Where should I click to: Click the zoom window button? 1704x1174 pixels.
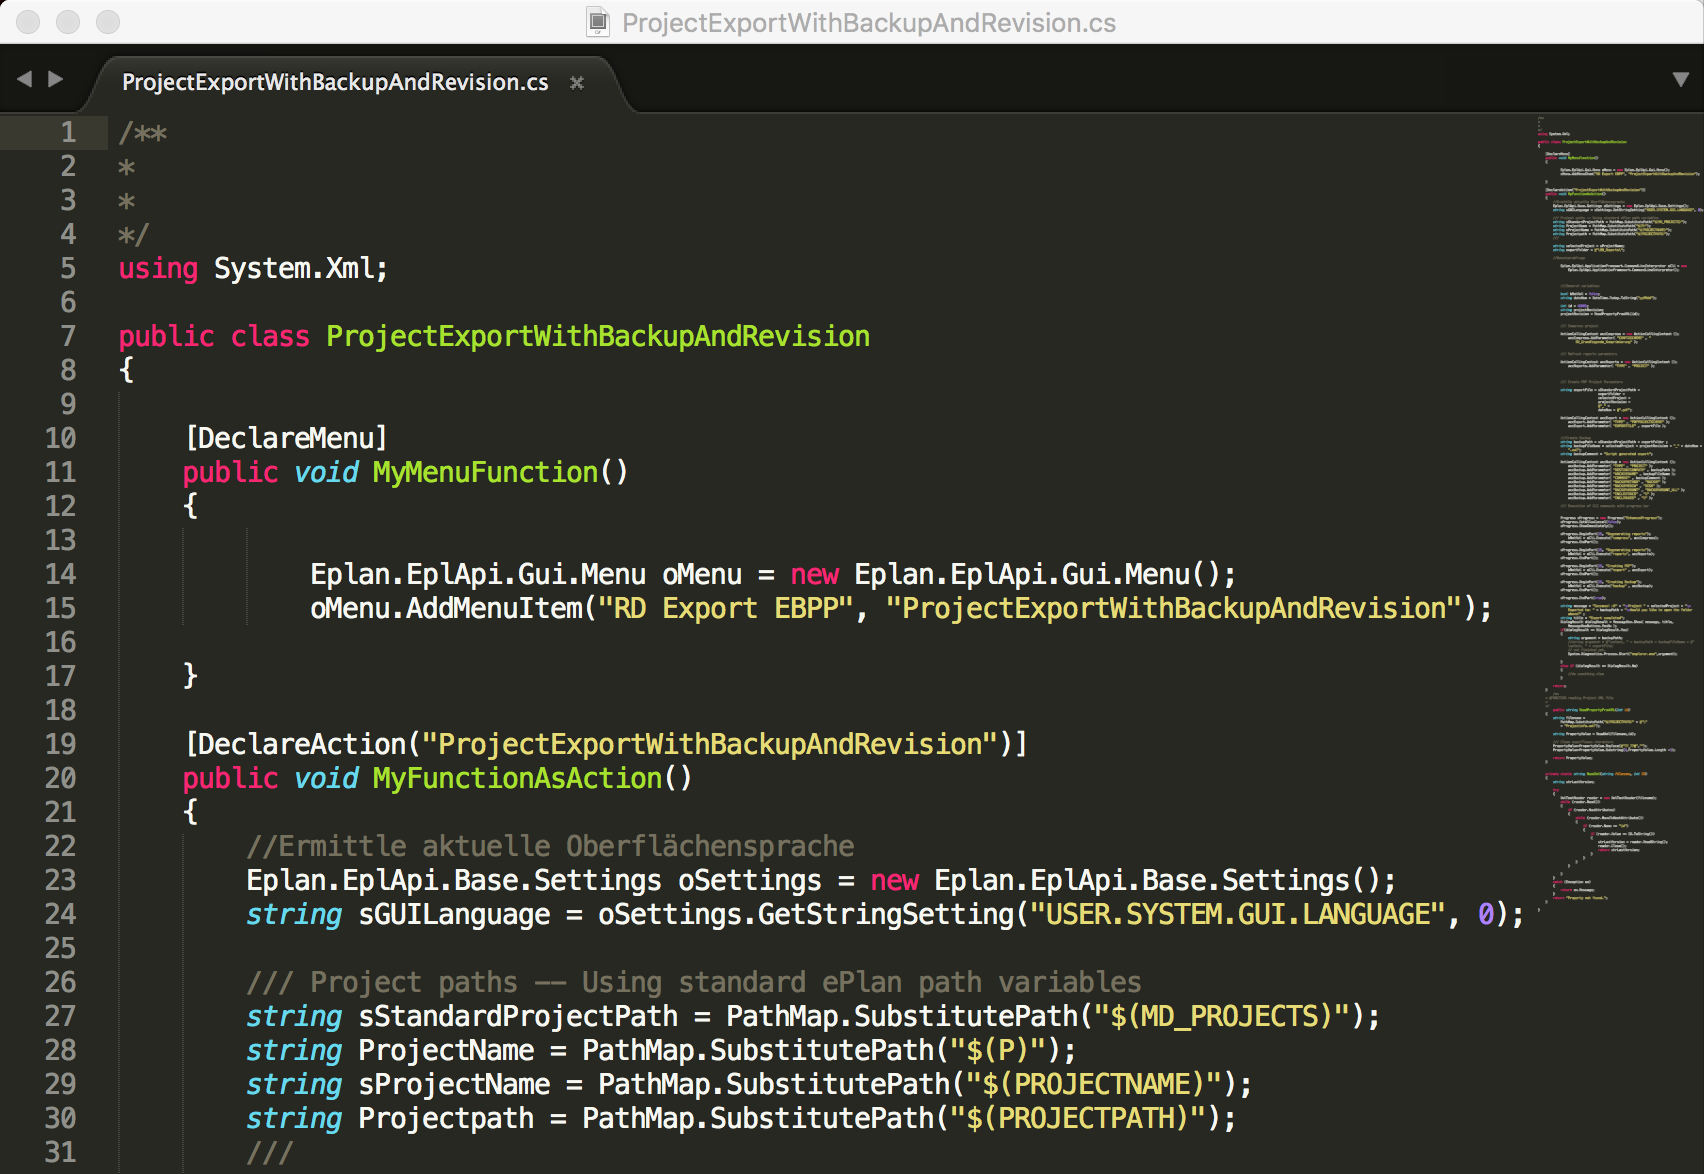click(108, 22)
